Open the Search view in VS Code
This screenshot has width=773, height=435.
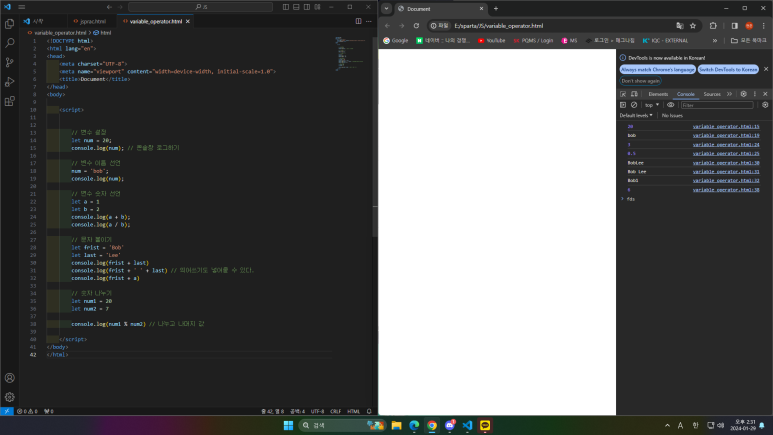[x=9, y=43]
